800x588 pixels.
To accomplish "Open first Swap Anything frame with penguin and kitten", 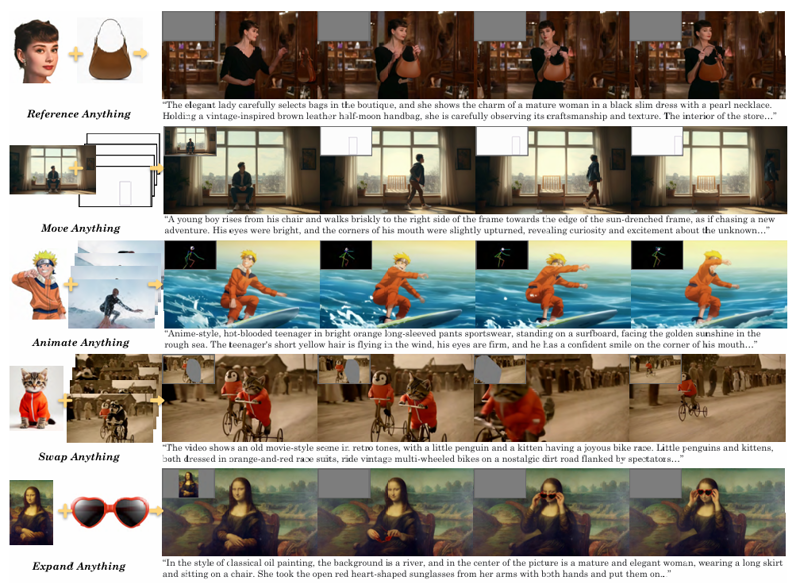I will point(240,398).
